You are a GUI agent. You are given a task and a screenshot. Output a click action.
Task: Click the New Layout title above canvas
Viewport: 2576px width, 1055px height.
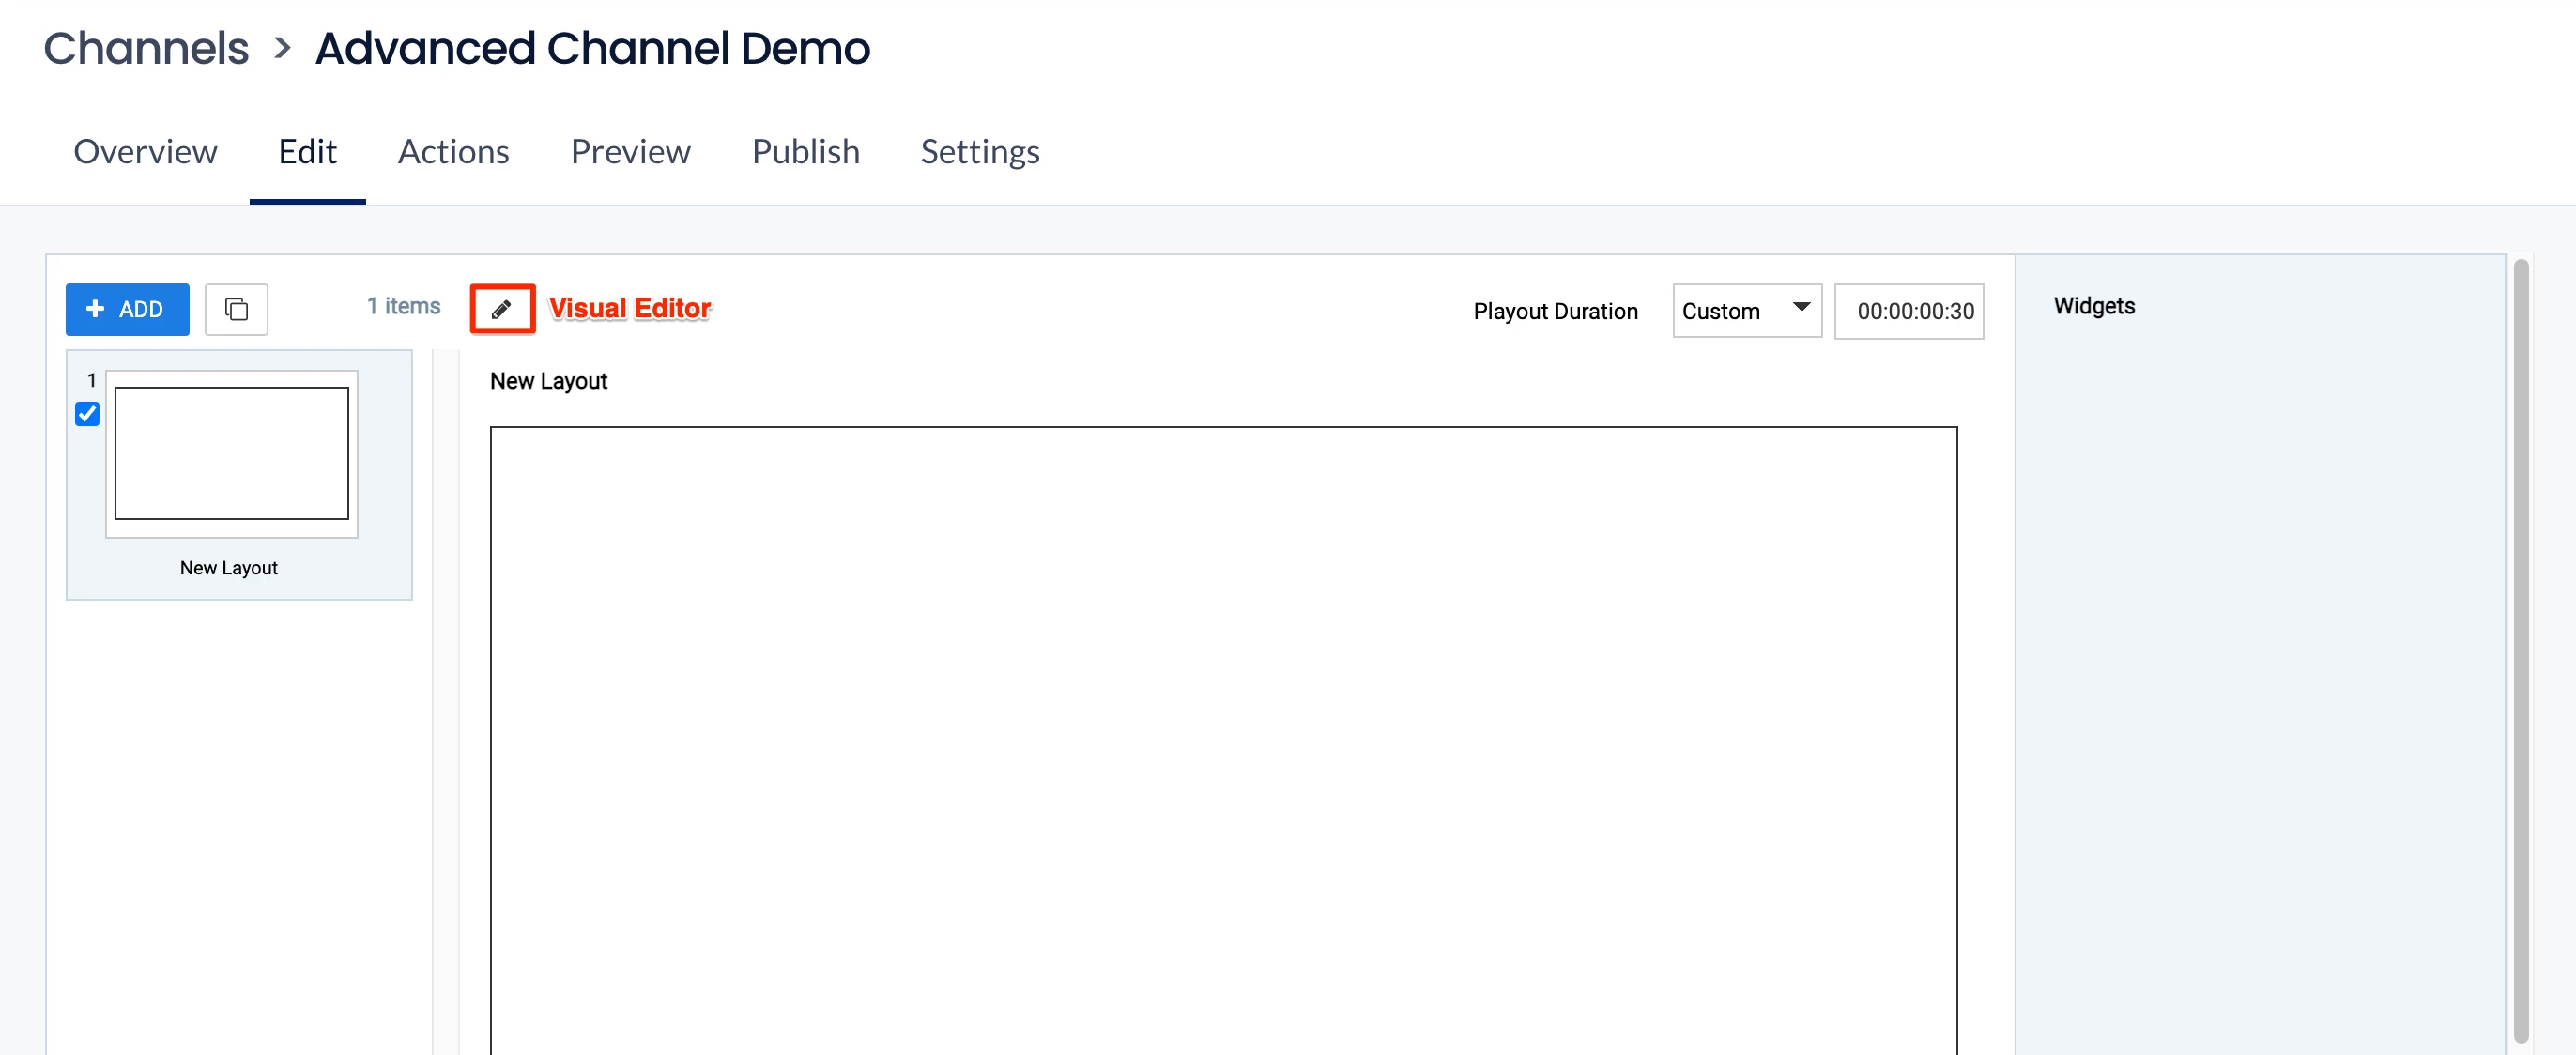[x=548, y=381]
